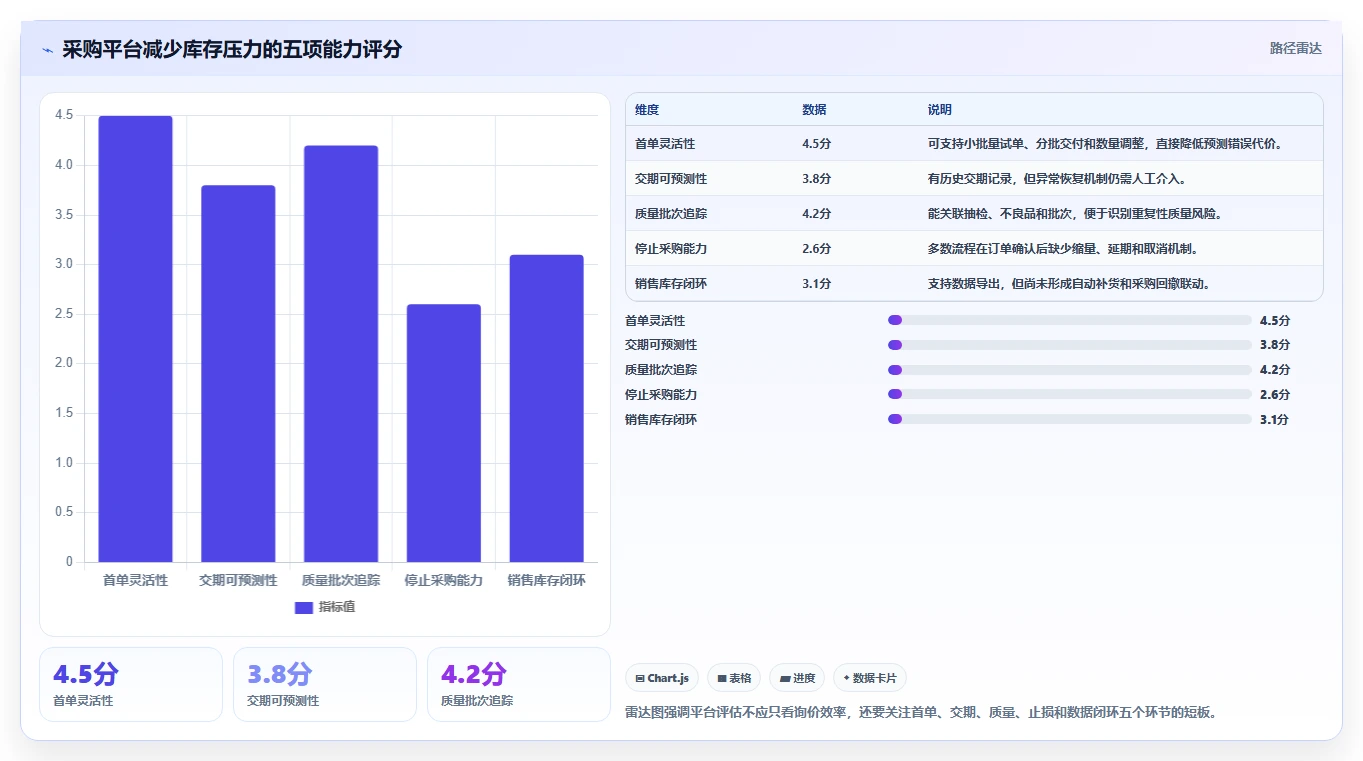This screenshot has width=1363, height=761.
Task: Toggle the 指标值 legend color box
Action: [304, 608]
